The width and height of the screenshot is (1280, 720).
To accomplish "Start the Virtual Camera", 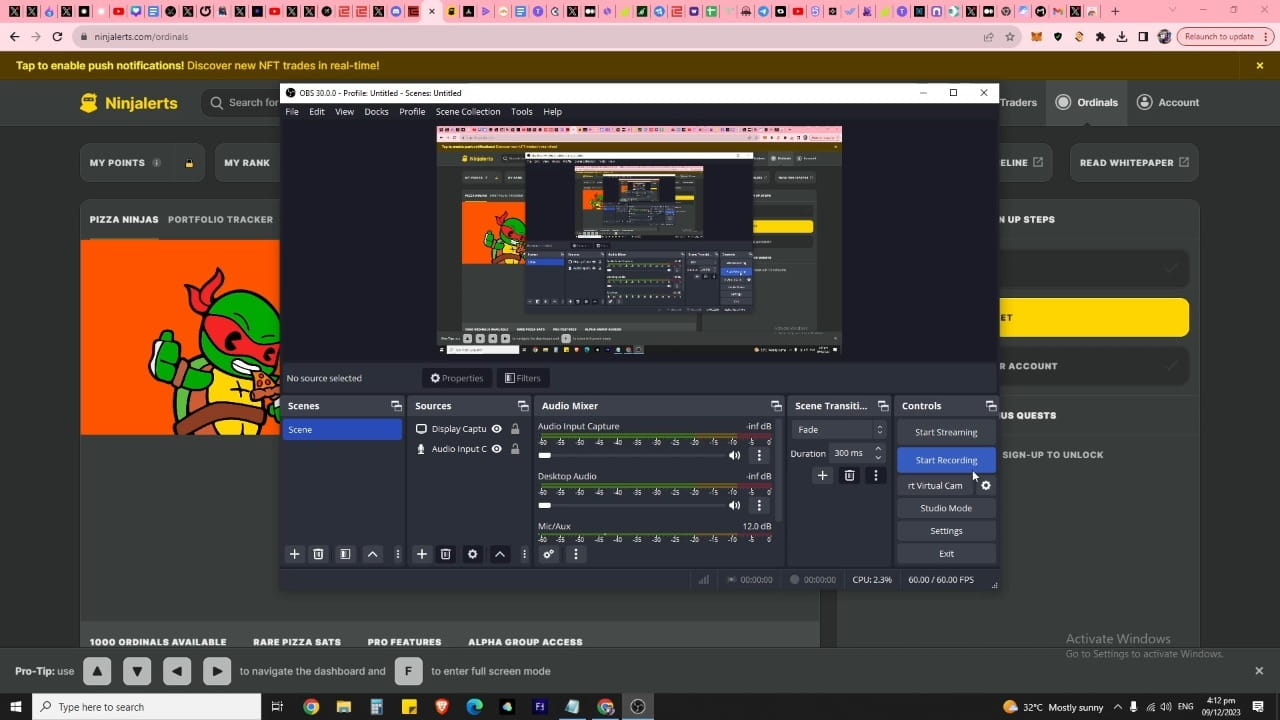I will tap(935, 486).
